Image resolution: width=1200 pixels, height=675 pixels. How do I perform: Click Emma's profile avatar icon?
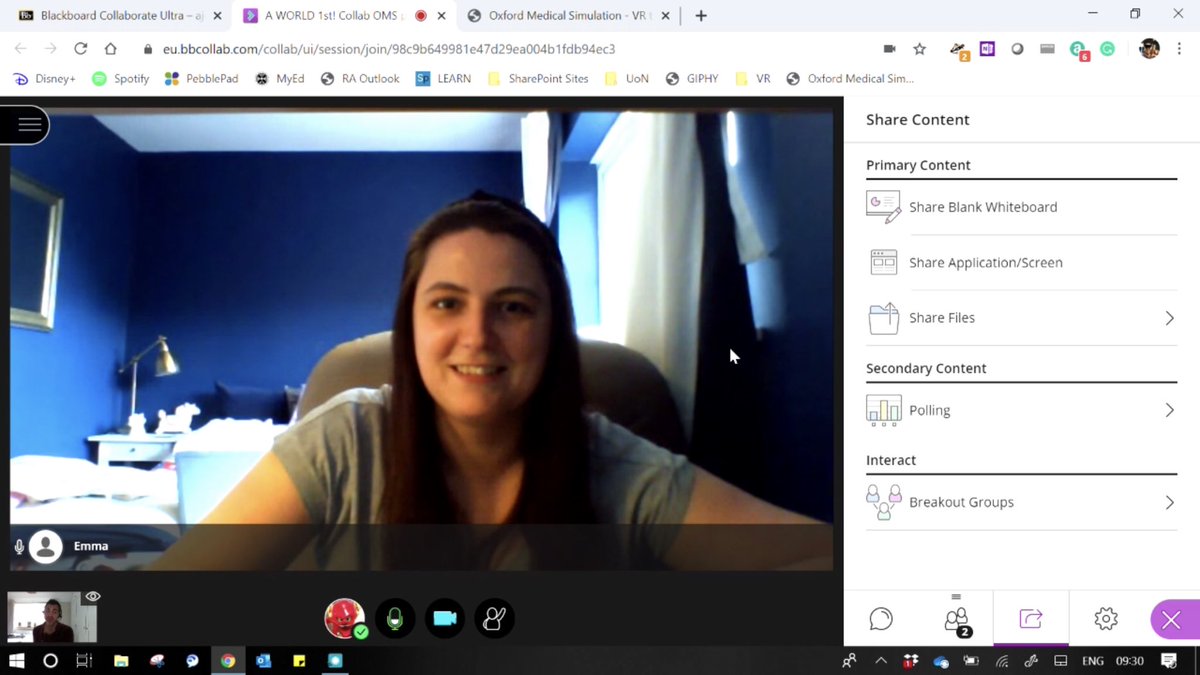(46, 546)
